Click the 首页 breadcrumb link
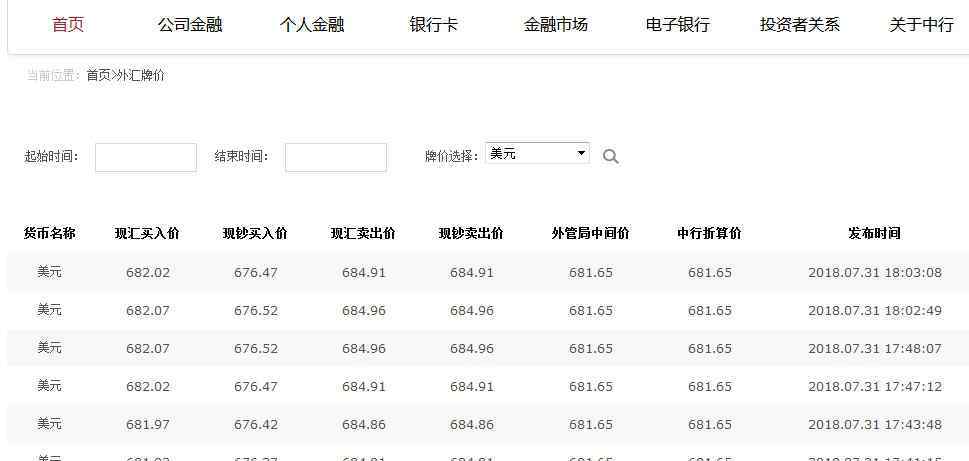 (98, 76)
